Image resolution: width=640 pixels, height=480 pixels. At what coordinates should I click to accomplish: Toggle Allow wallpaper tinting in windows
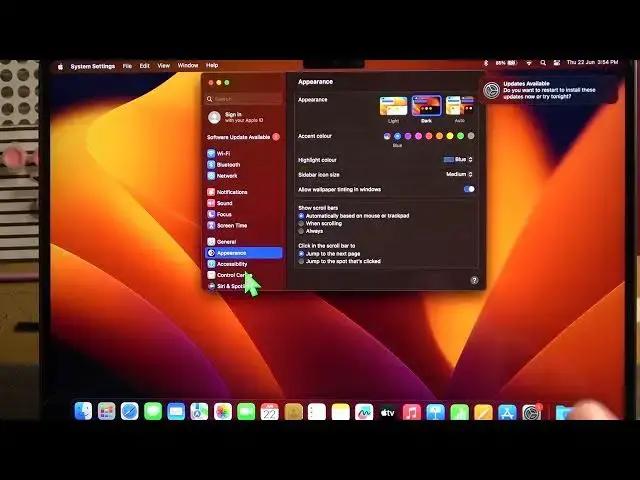tap(469, 189)
